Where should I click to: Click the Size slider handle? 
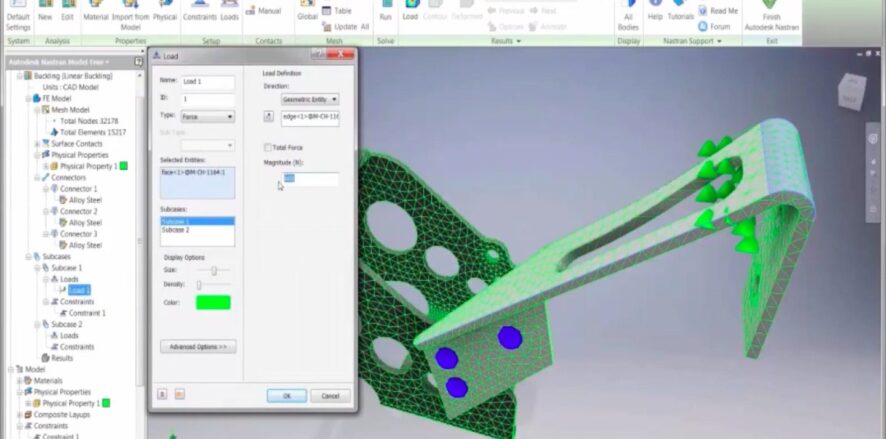pos(214,271)
